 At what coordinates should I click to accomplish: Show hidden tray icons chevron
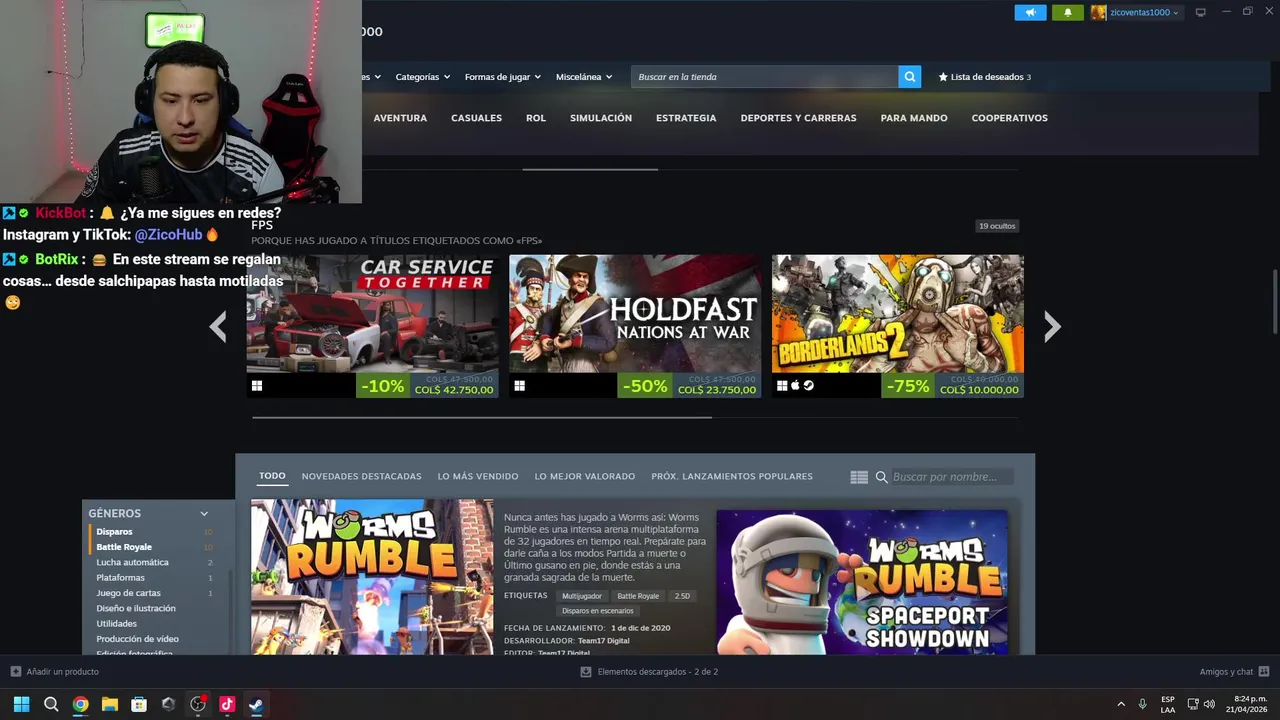point(1121,704)
